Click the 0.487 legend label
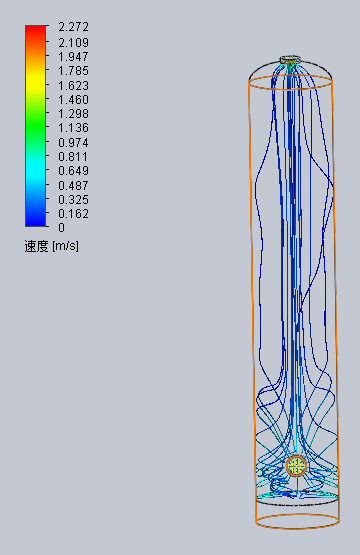The width and height of the screenshot is (360, 555). click(x=73, y=185)
